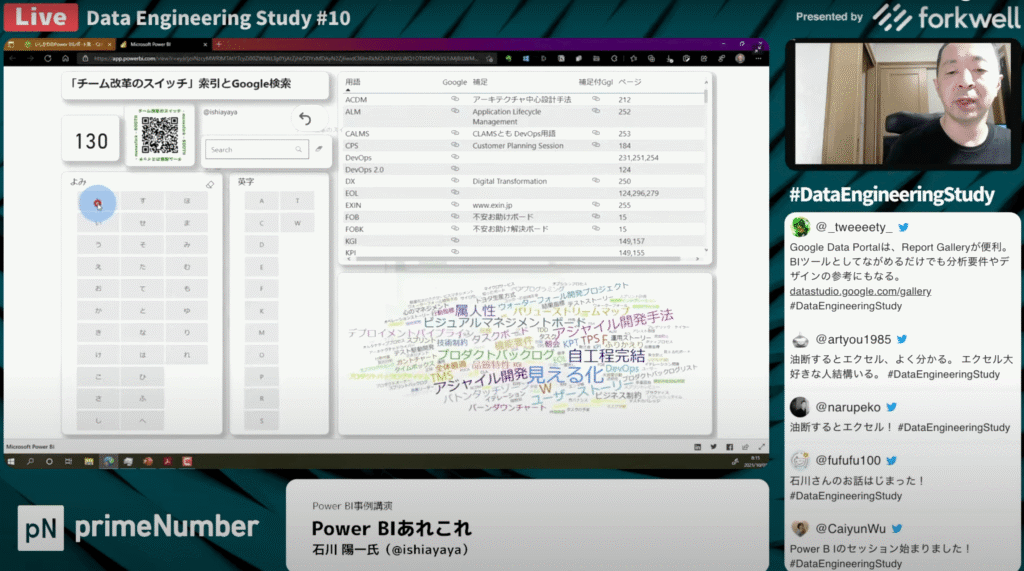Toggle the す slicer tile
Viewport: 1024px width, 571px height.
143,201
